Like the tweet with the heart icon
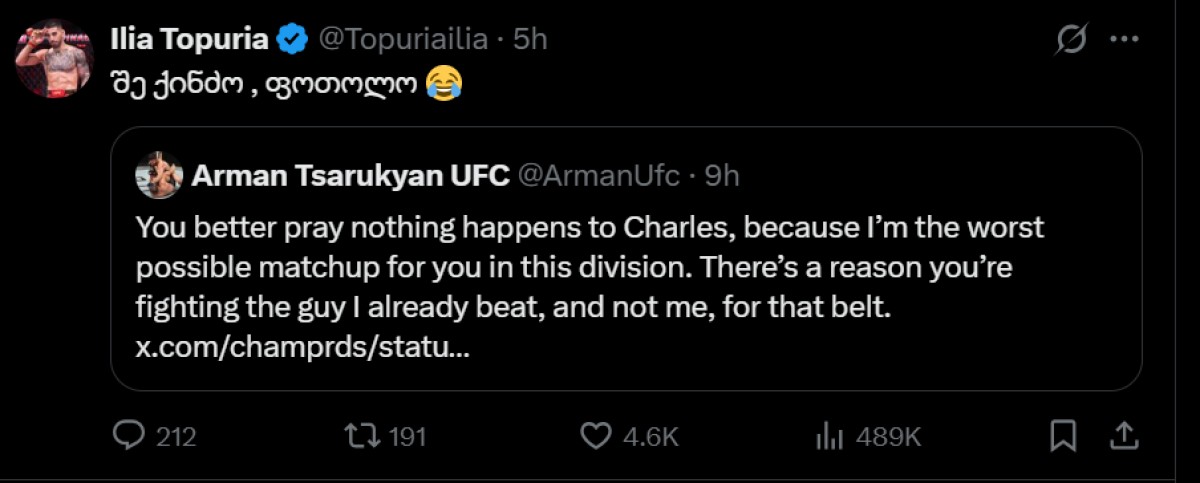Viewport: 1200px width, 483px height. point(596,436)
